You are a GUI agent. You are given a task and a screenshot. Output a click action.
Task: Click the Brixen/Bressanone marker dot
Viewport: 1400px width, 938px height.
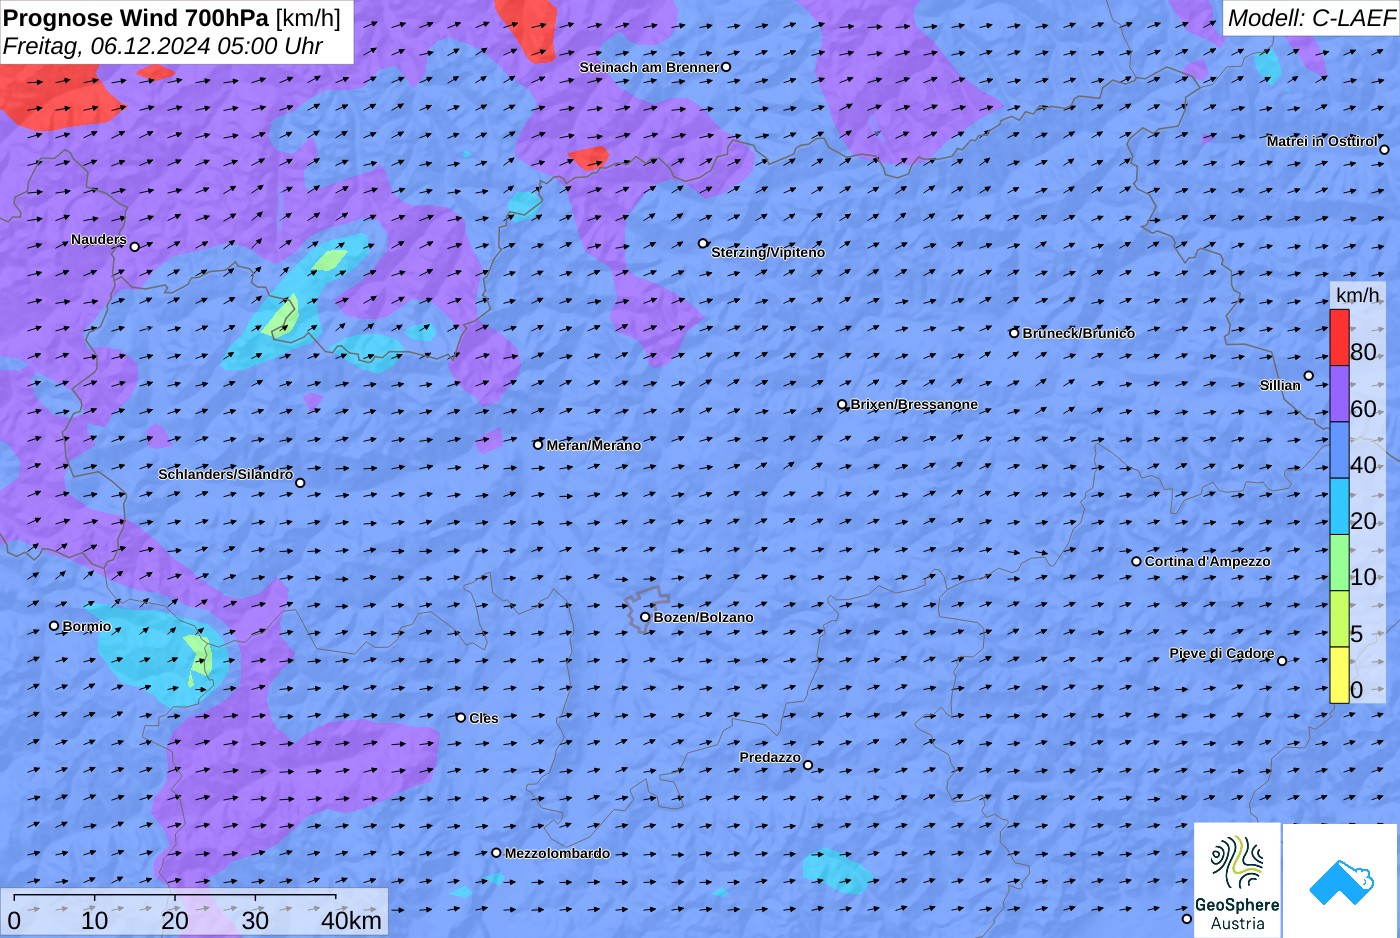click(842, 405)
